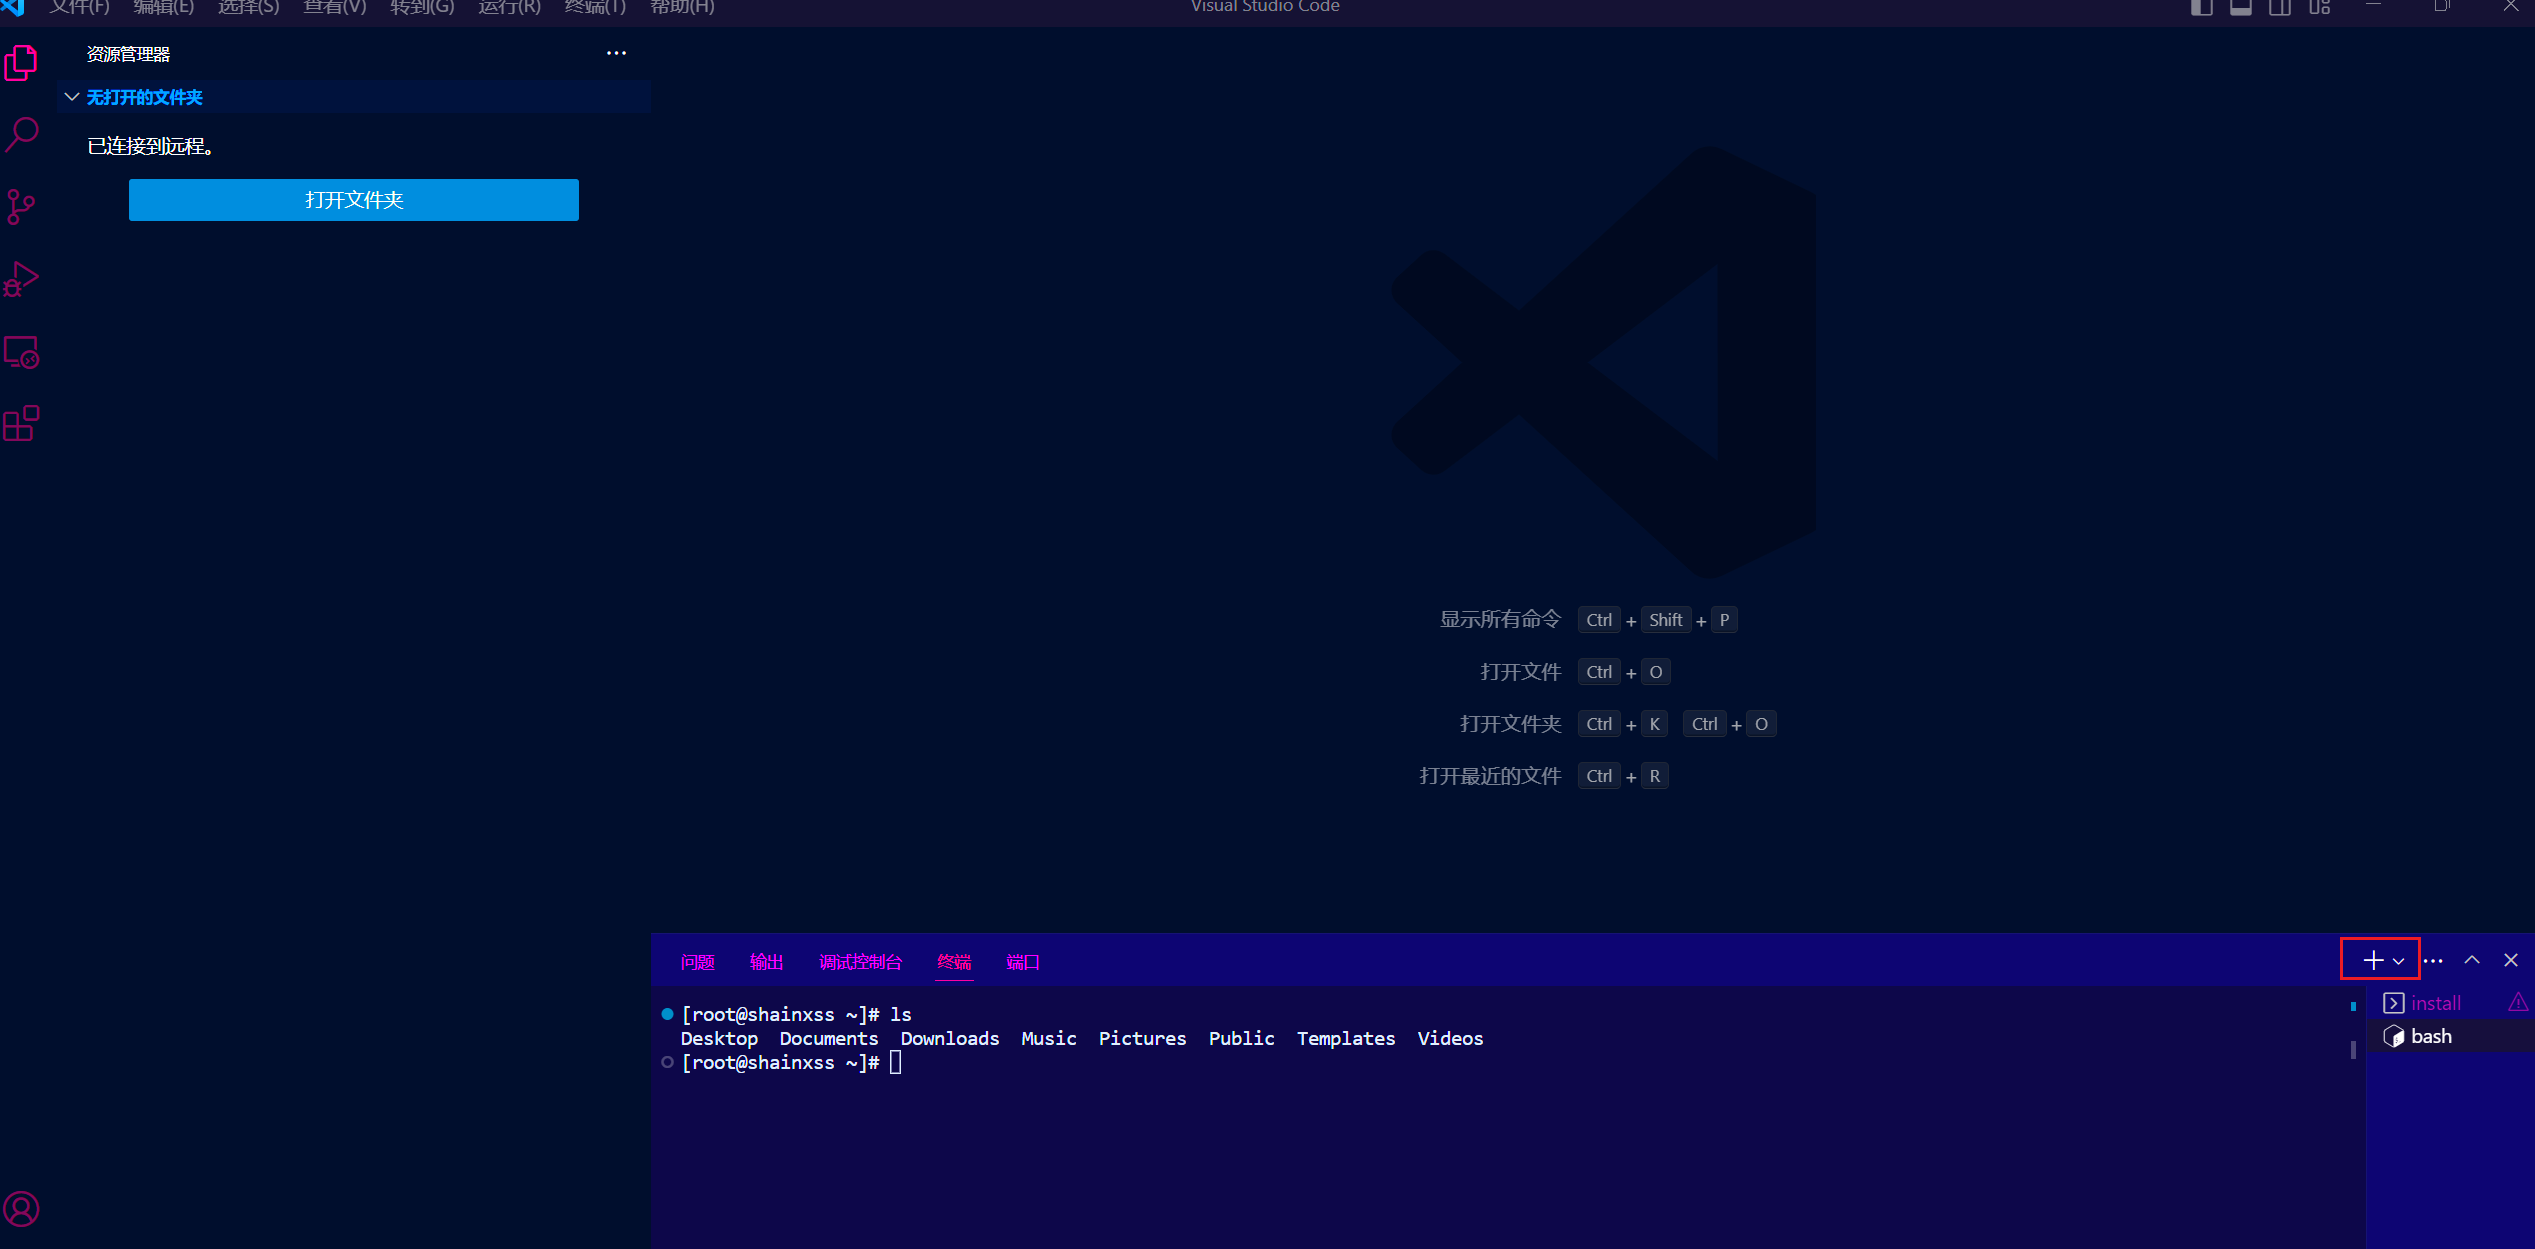Open the 编辑(E) menu
The width and height of the screenshot is (2535, 1249).
(x=163, y=7)
